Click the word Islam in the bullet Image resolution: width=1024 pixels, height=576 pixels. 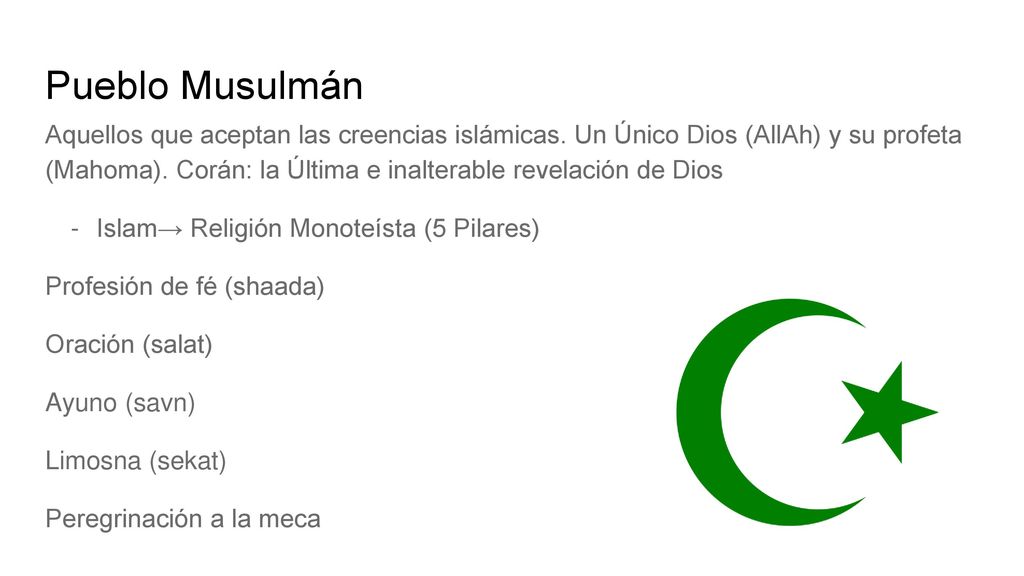tap(127, 229)
